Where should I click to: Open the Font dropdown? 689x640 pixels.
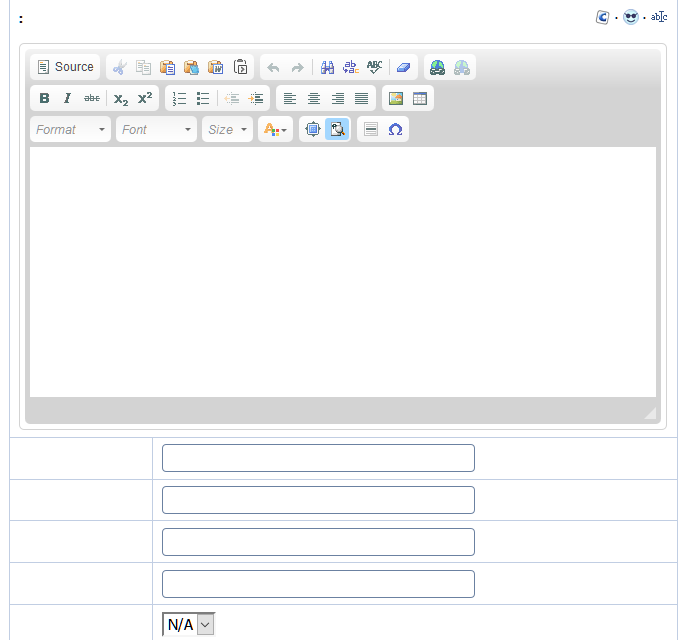tap(156, 129)
